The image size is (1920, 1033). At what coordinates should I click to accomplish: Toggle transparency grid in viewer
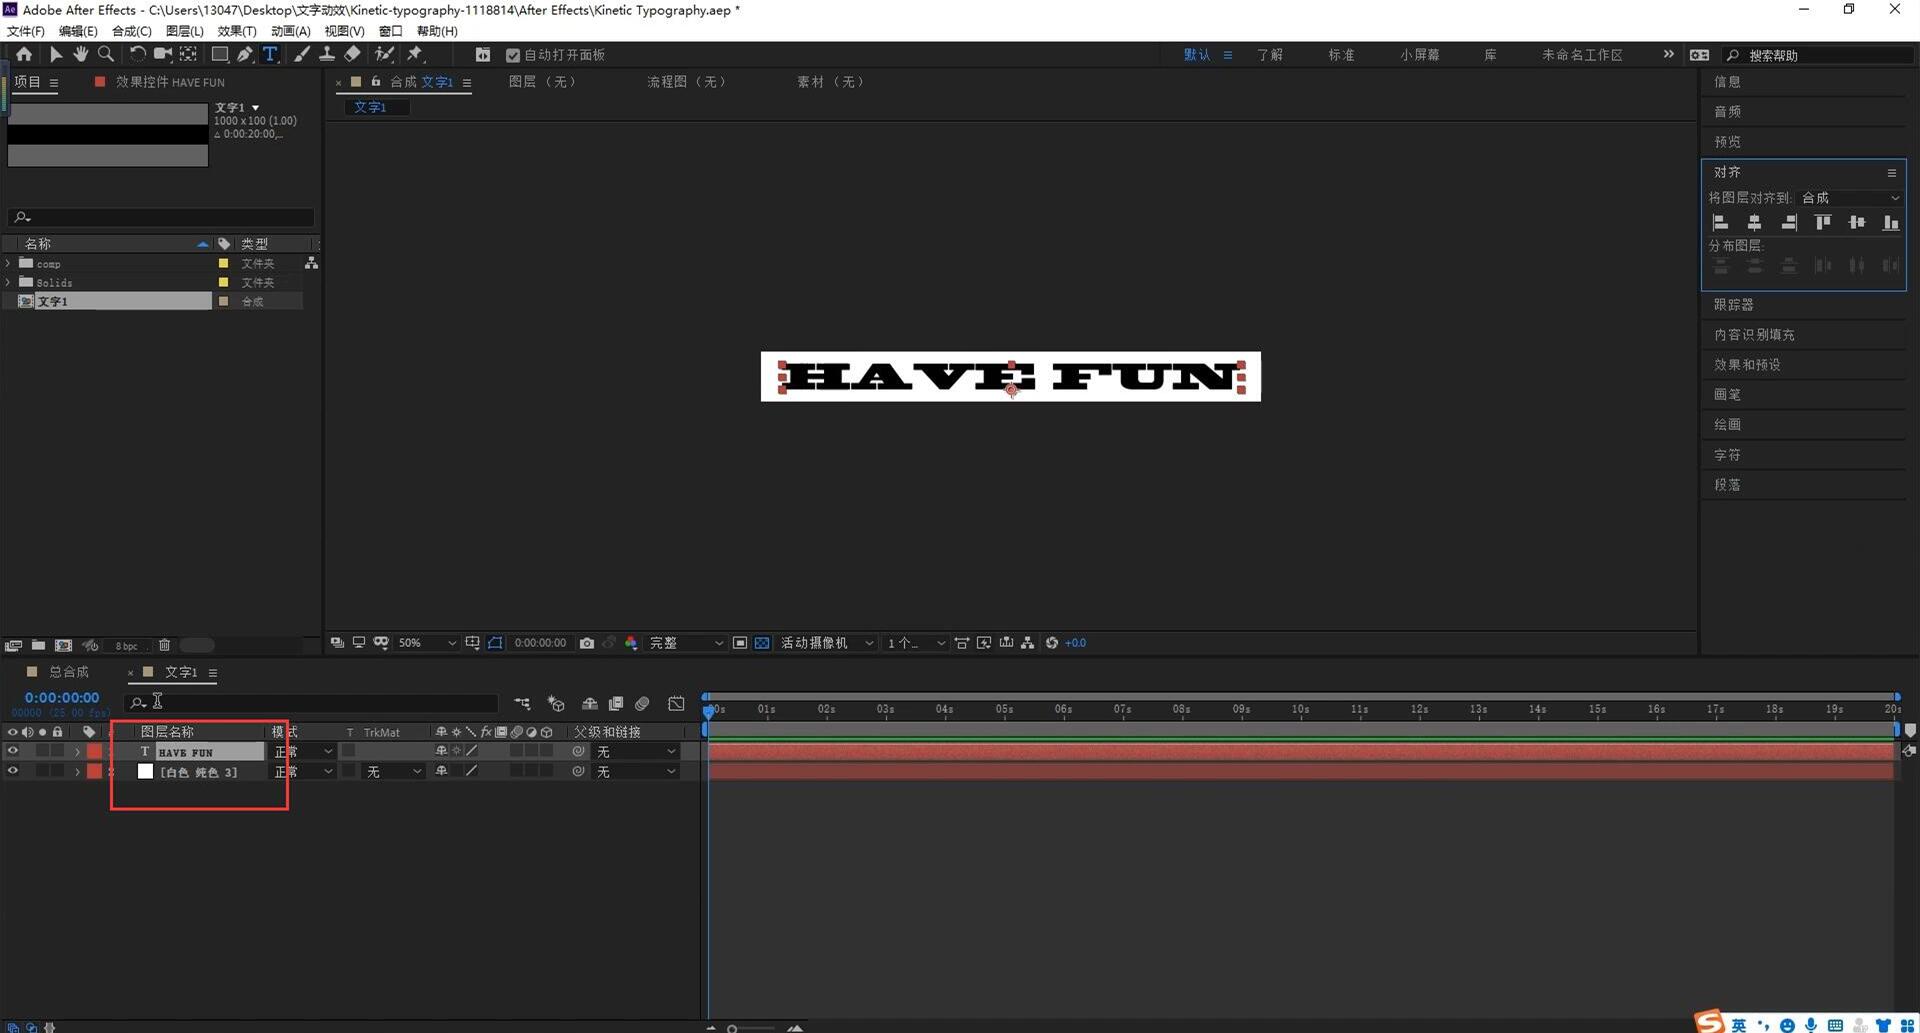pyautogui.click(x=762, y=643)
